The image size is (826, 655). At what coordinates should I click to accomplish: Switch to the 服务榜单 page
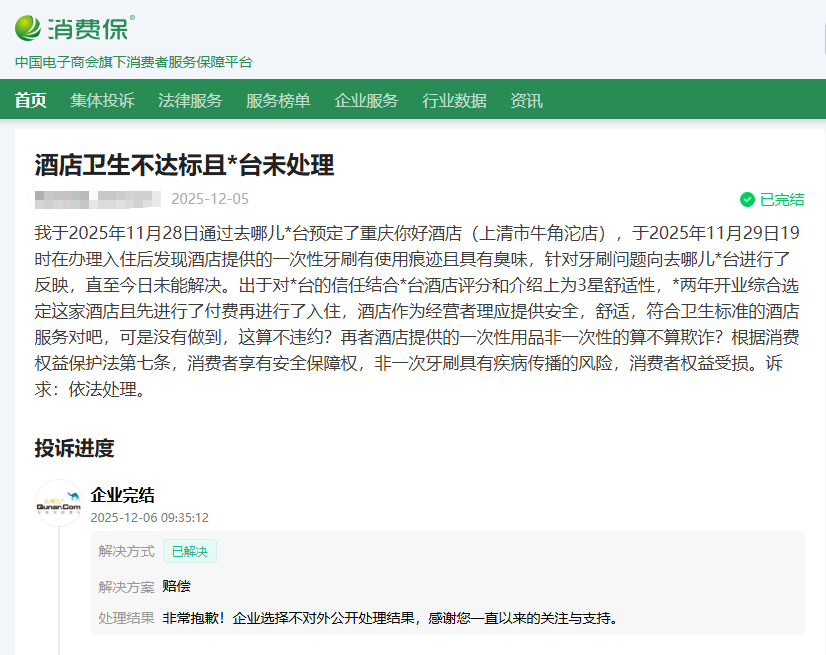pos(278,100)
